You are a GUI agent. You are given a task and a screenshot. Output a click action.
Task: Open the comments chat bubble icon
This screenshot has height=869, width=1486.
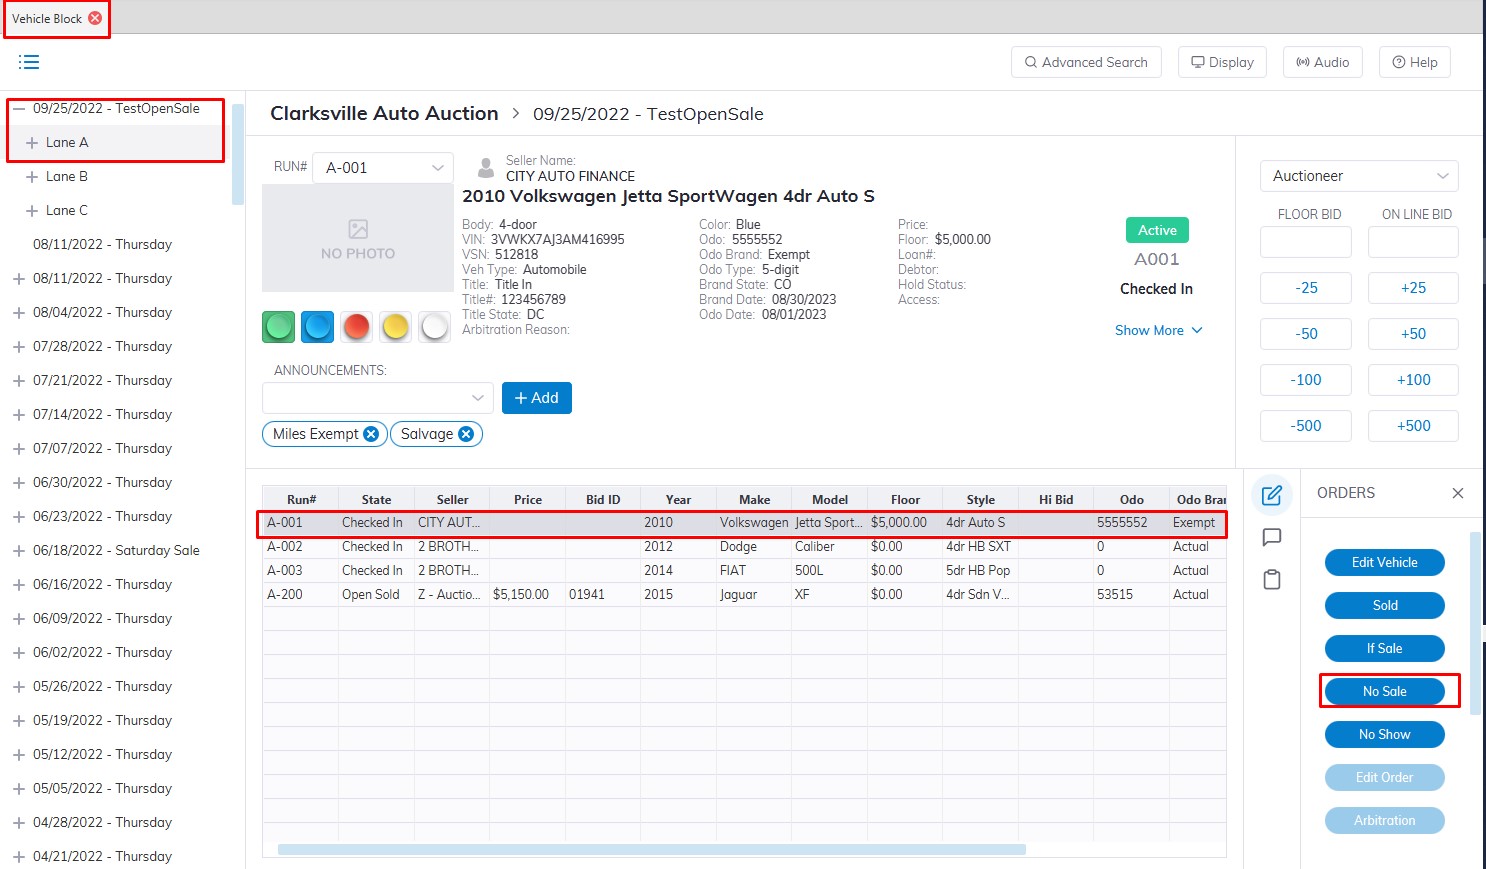[x=1271, y=538]
